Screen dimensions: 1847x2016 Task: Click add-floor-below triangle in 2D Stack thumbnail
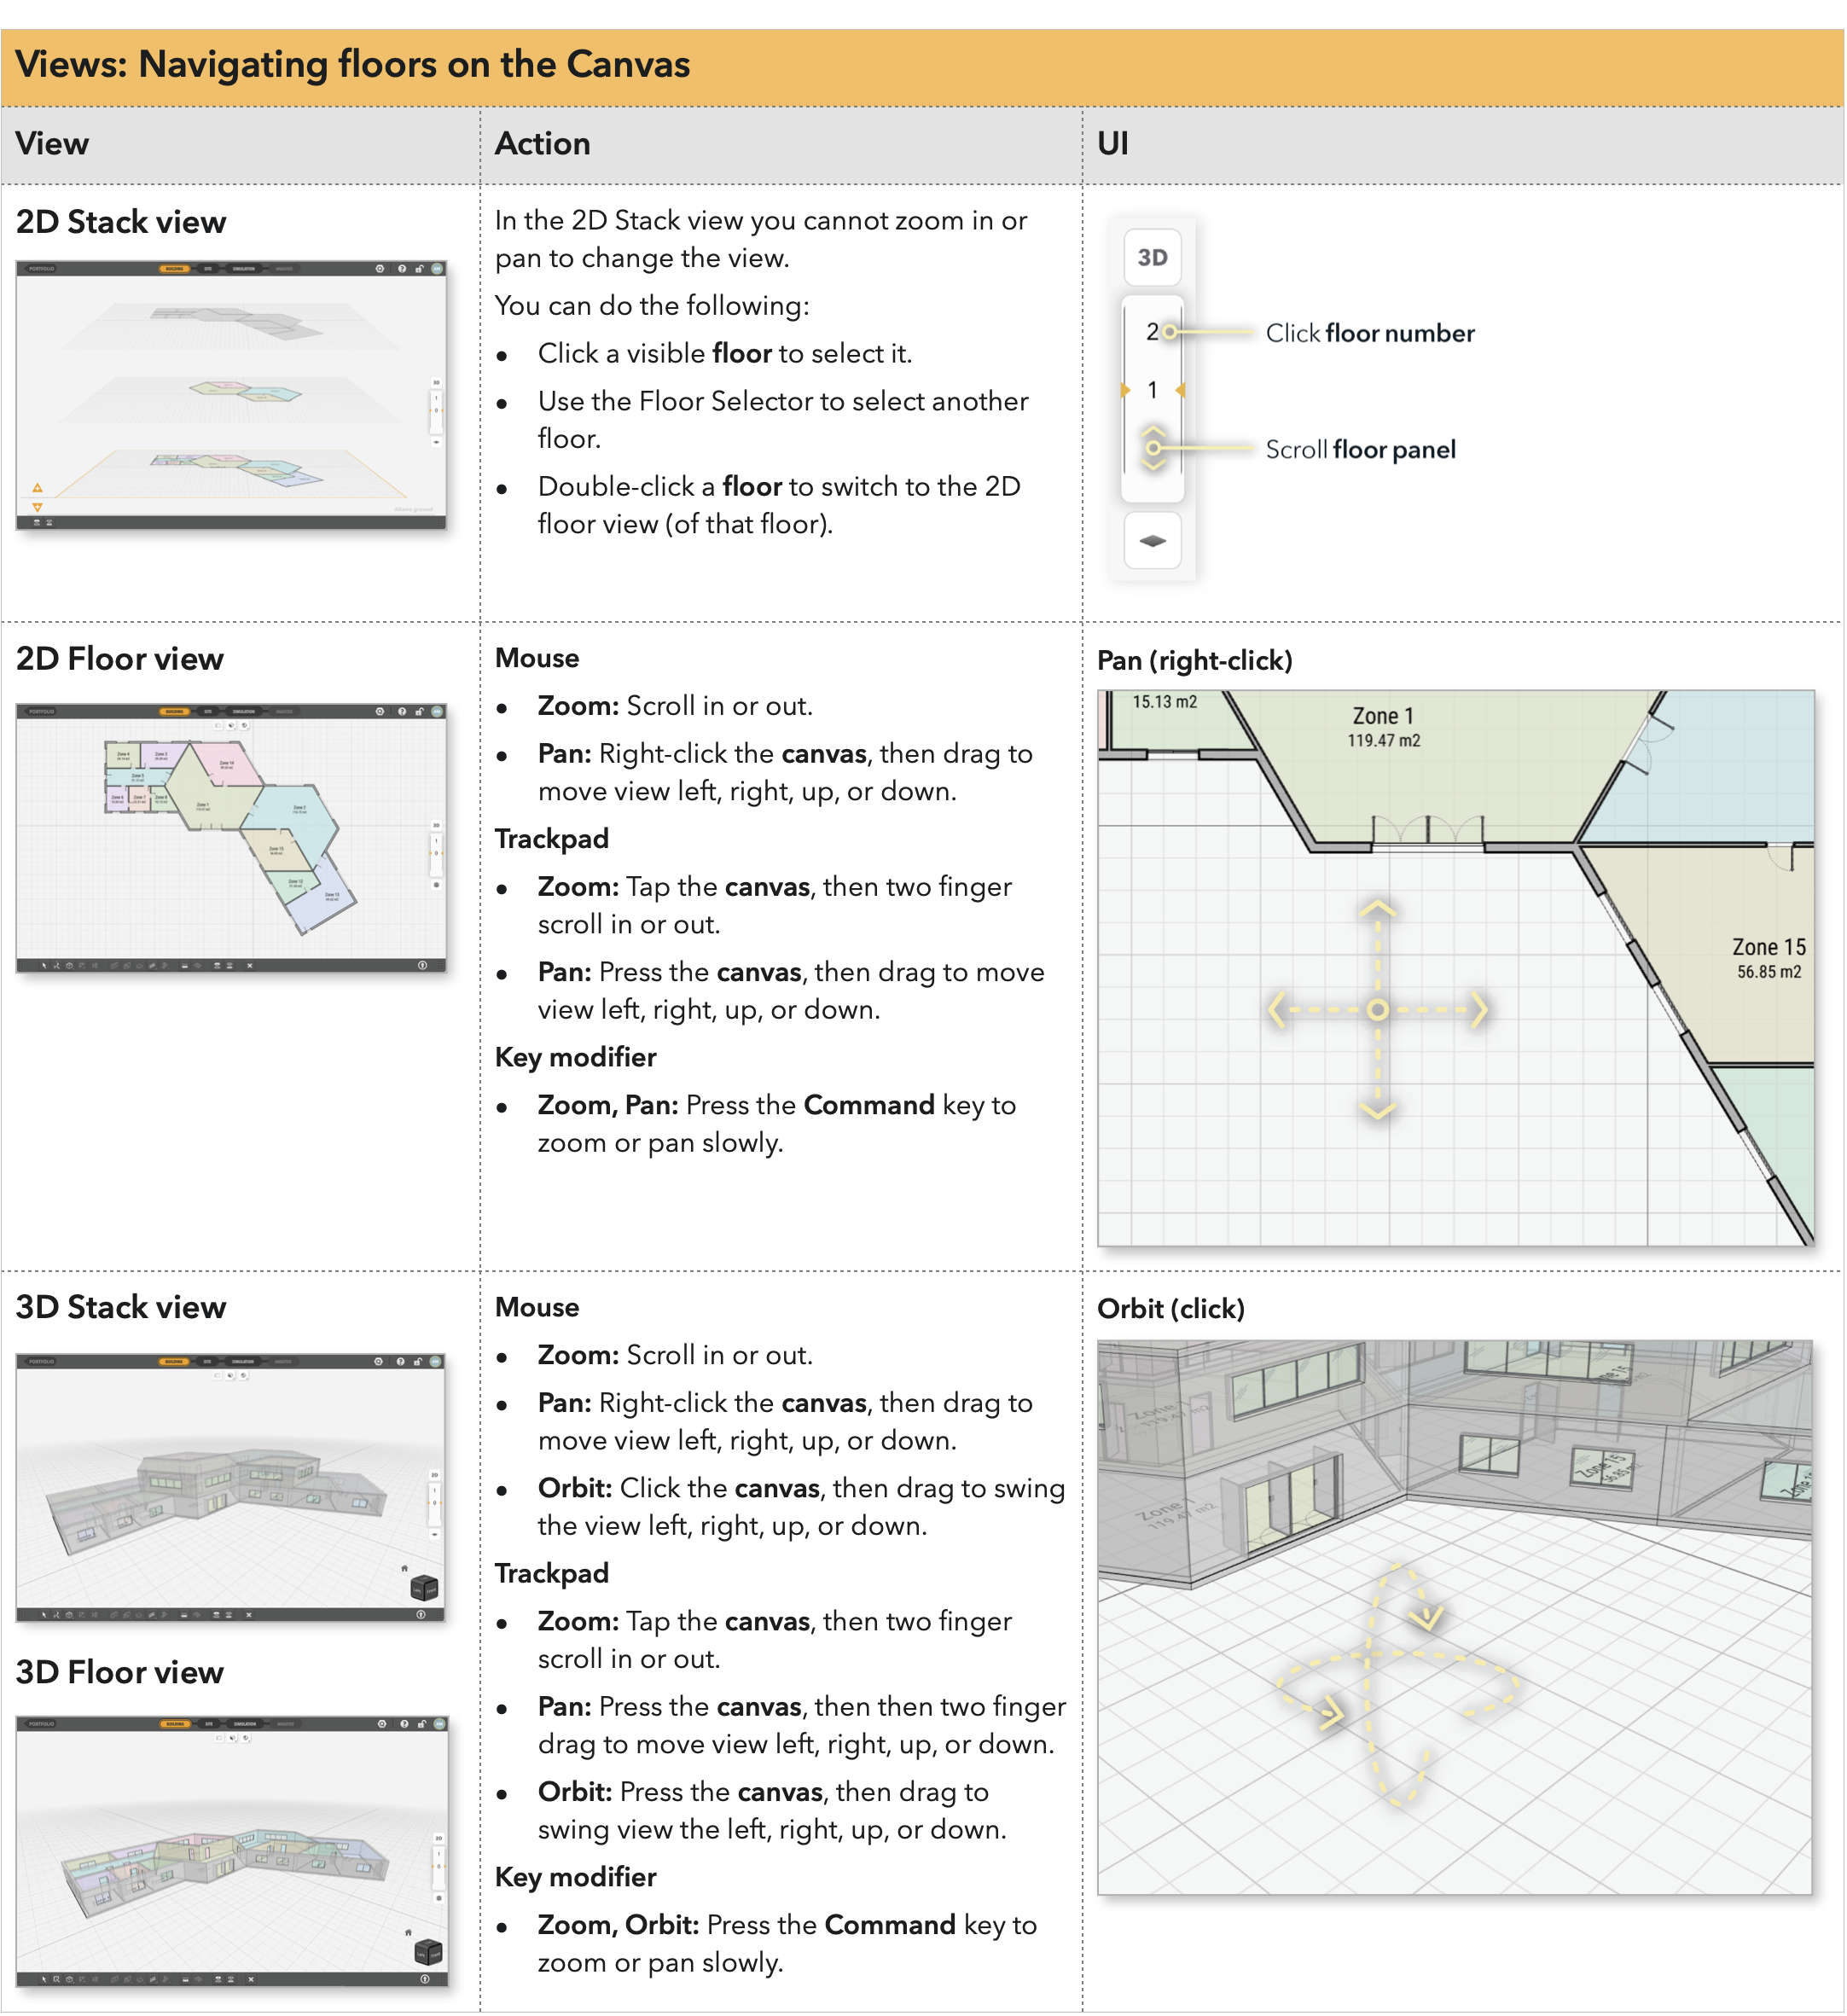37,507
